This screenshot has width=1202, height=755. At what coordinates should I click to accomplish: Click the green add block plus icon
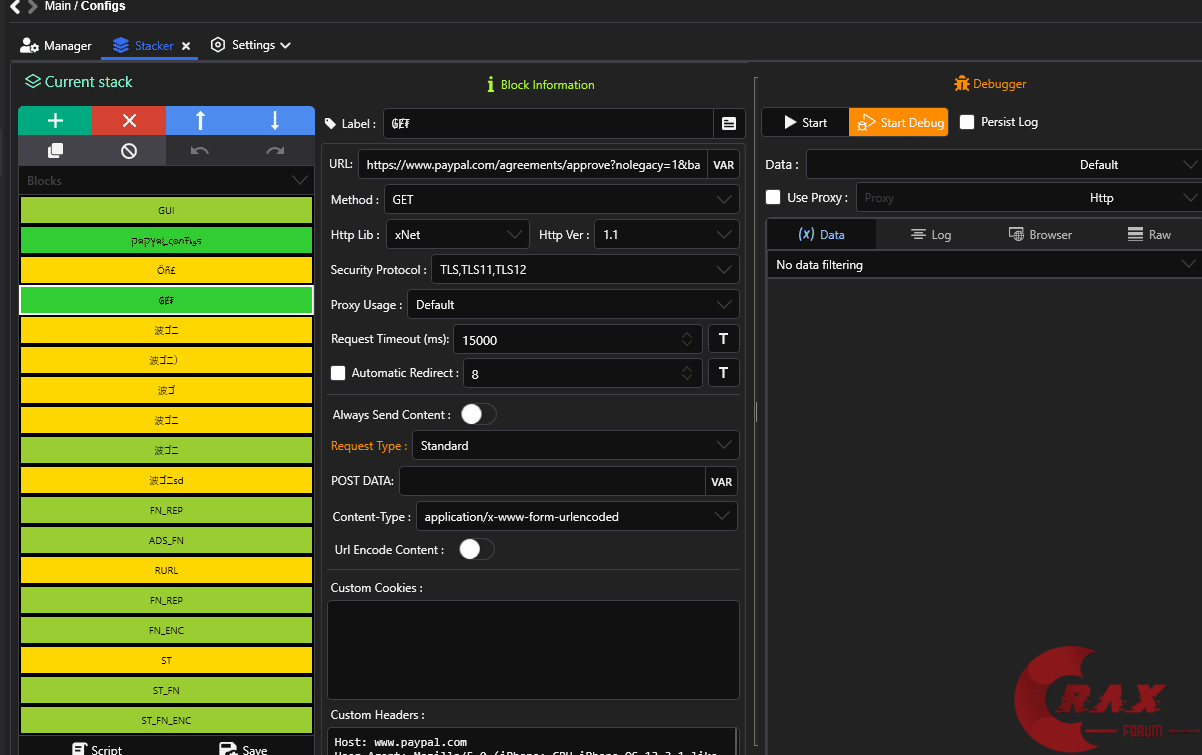click(x=55, y=121)
